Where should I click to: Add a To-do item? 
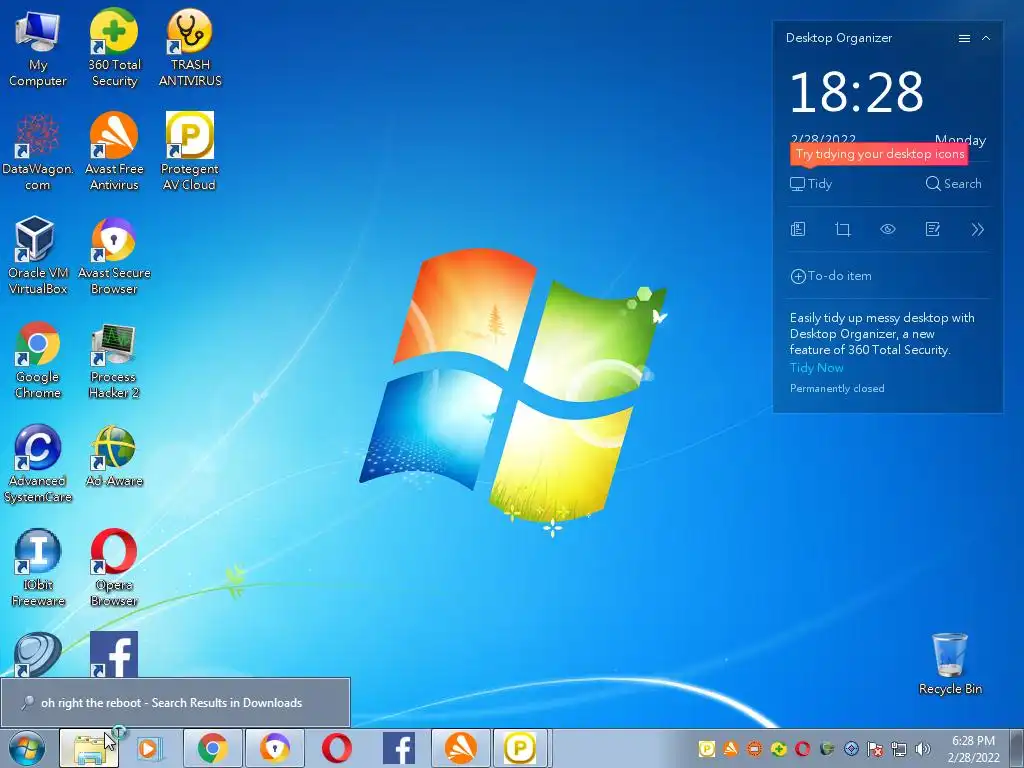point(831,276)
